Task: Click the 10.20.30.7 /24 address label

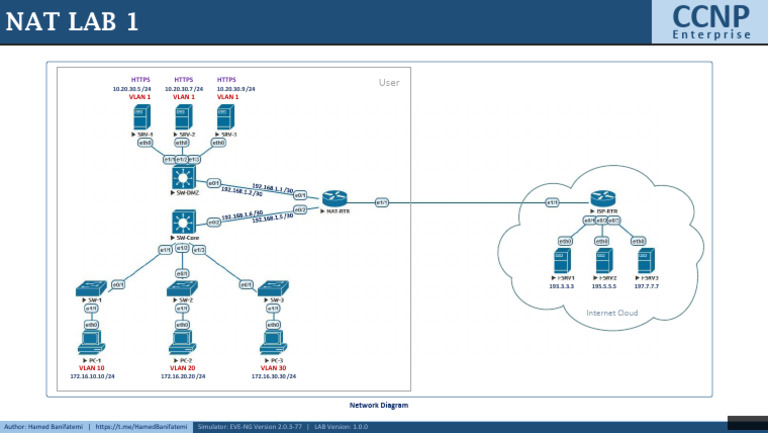Action: [184, 89]
